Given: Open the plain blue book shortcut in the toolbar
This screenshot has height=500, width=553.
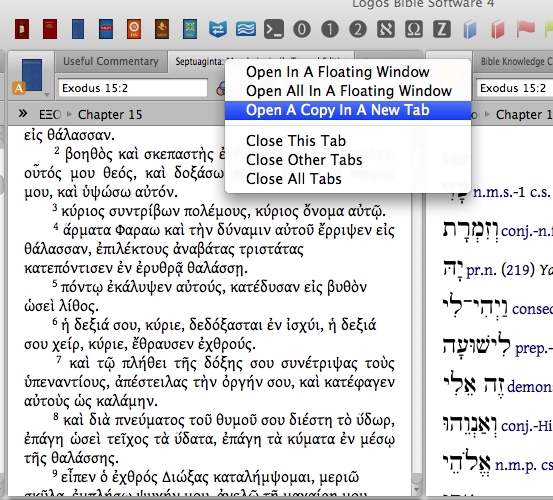Looking at the screenshot, I should pos(78,29).
